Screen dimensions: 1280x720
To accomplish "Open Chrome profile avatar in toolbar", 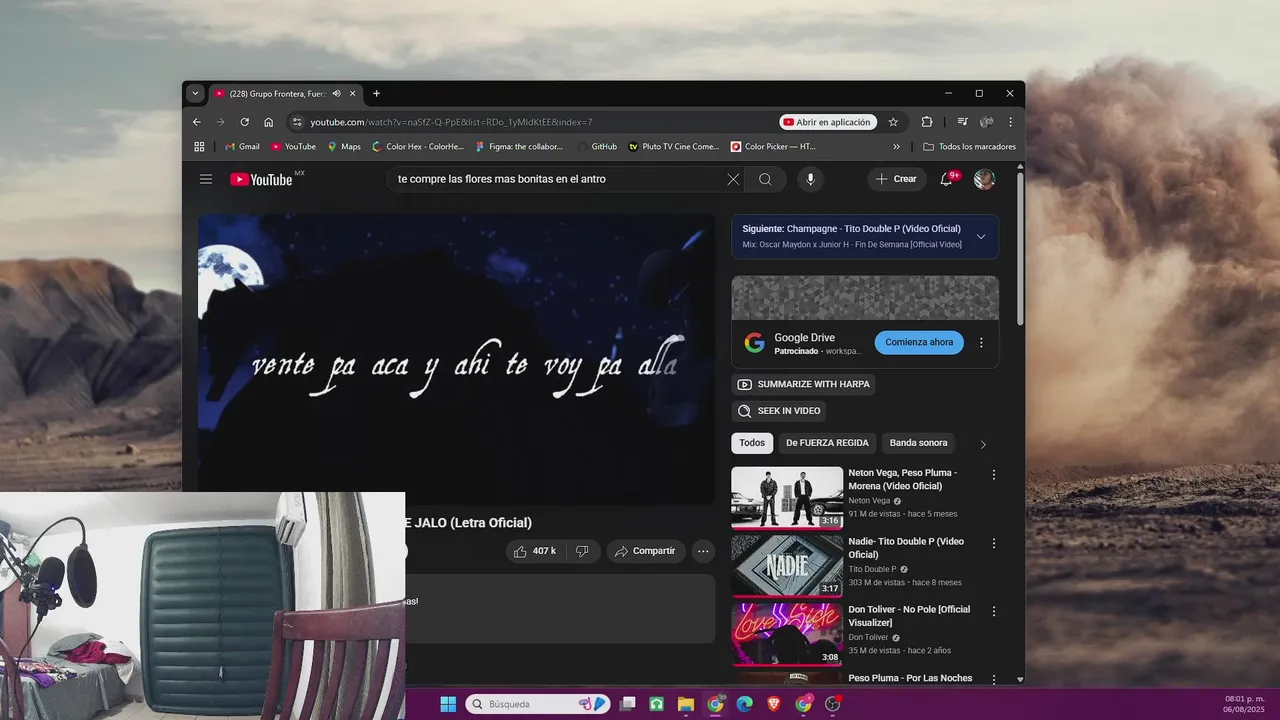I will tap(987, 122).
